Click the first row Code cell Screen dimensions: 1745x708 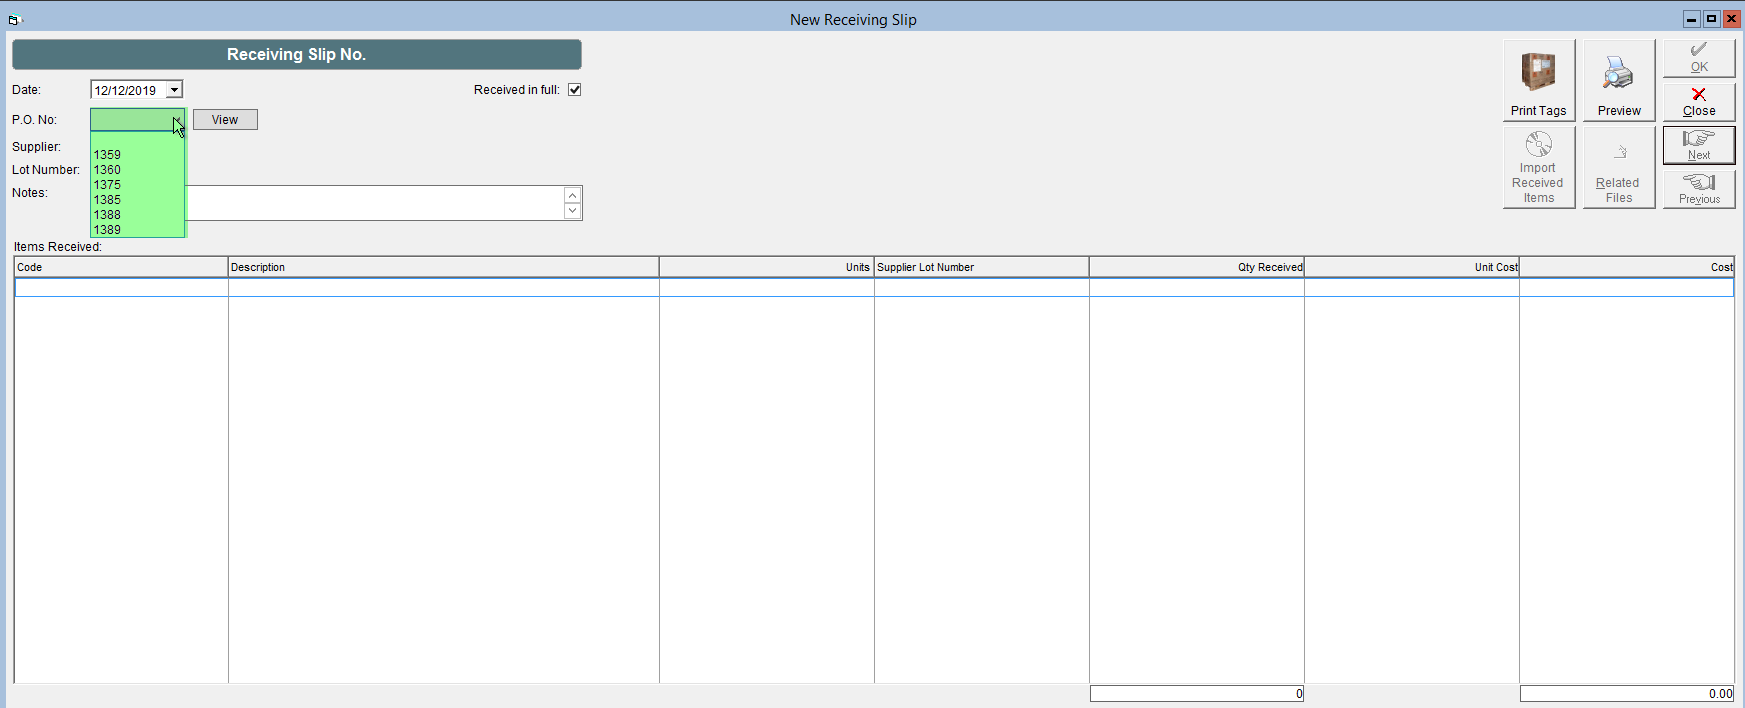click(121, 288)
